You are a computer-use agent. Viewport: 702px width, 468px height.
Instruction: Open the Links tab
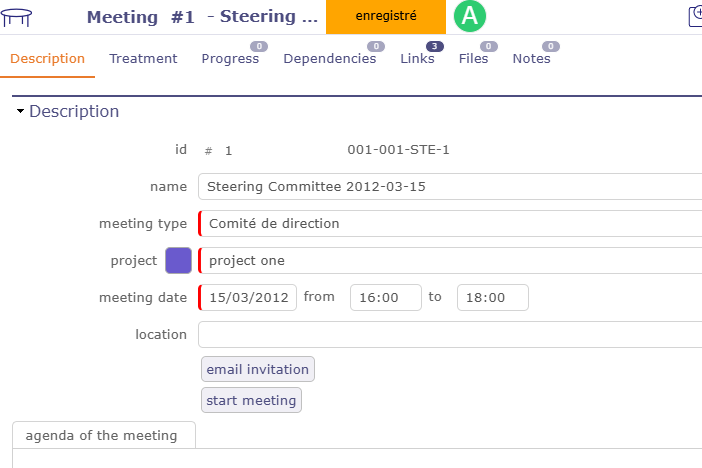[417, 59]
